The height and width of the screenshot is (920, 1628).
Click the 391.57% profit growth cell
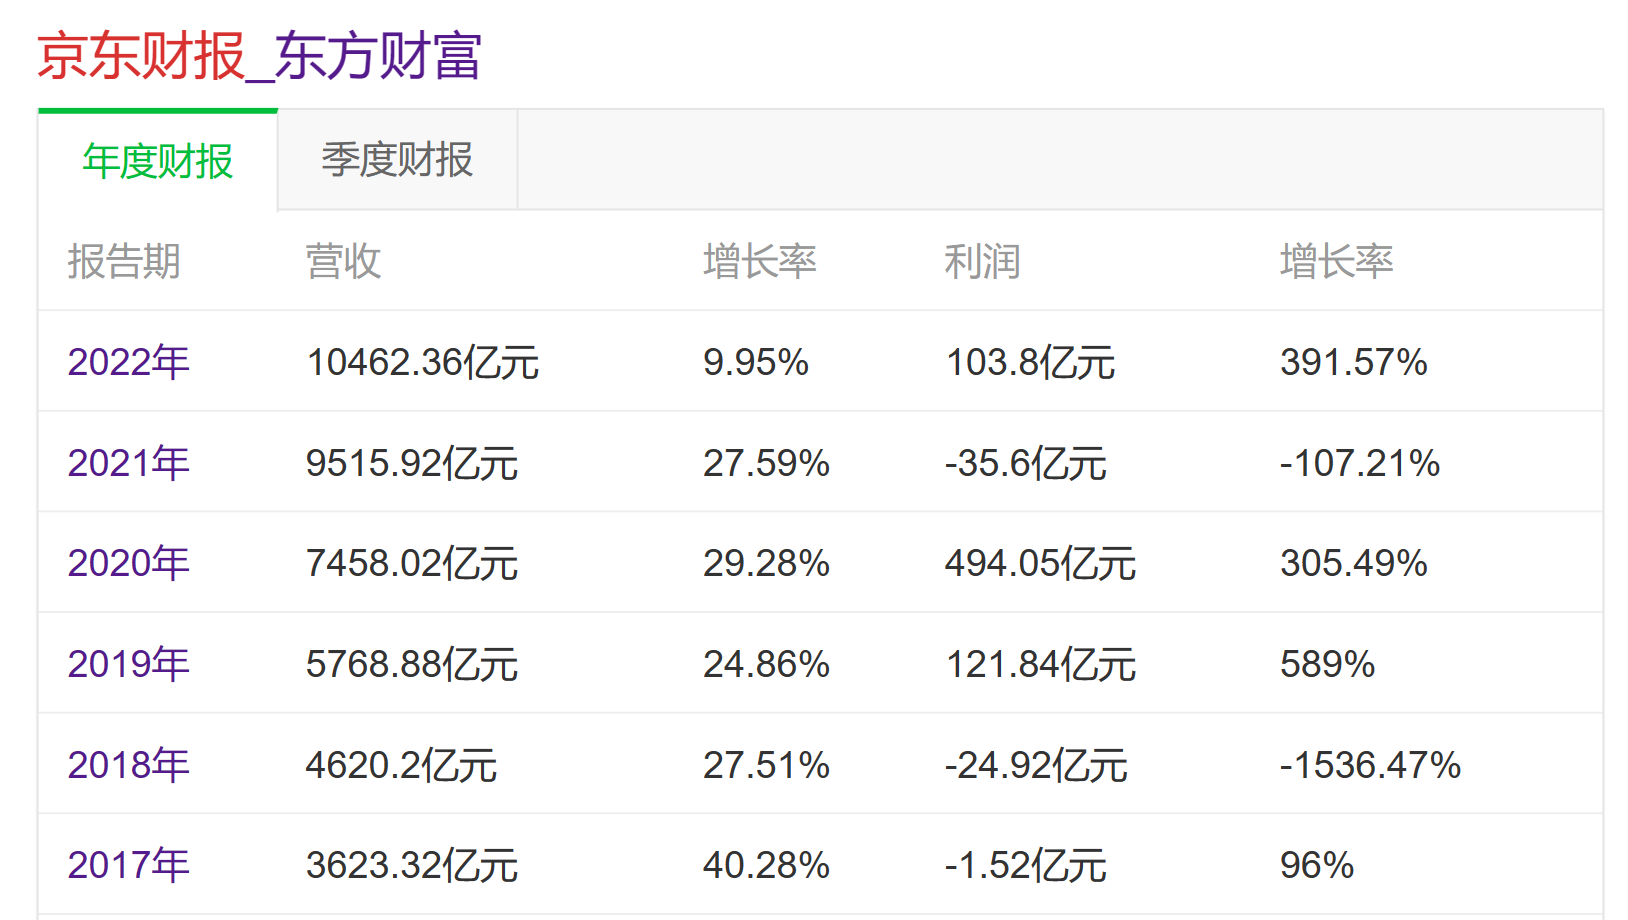[1354, 362]
